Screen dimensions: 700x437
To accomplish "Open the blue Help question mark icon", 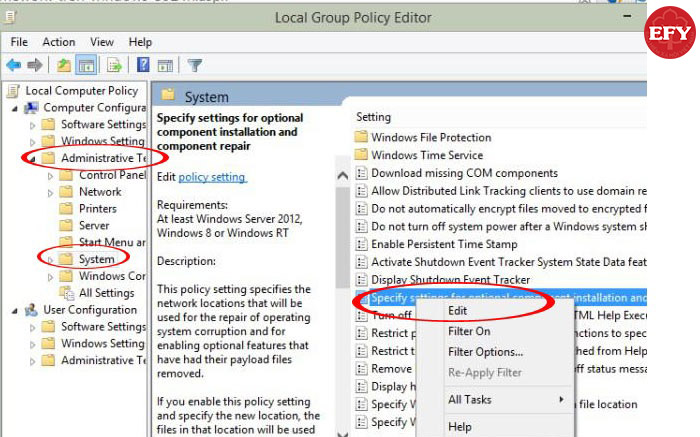I will click(x=143, y=65).
